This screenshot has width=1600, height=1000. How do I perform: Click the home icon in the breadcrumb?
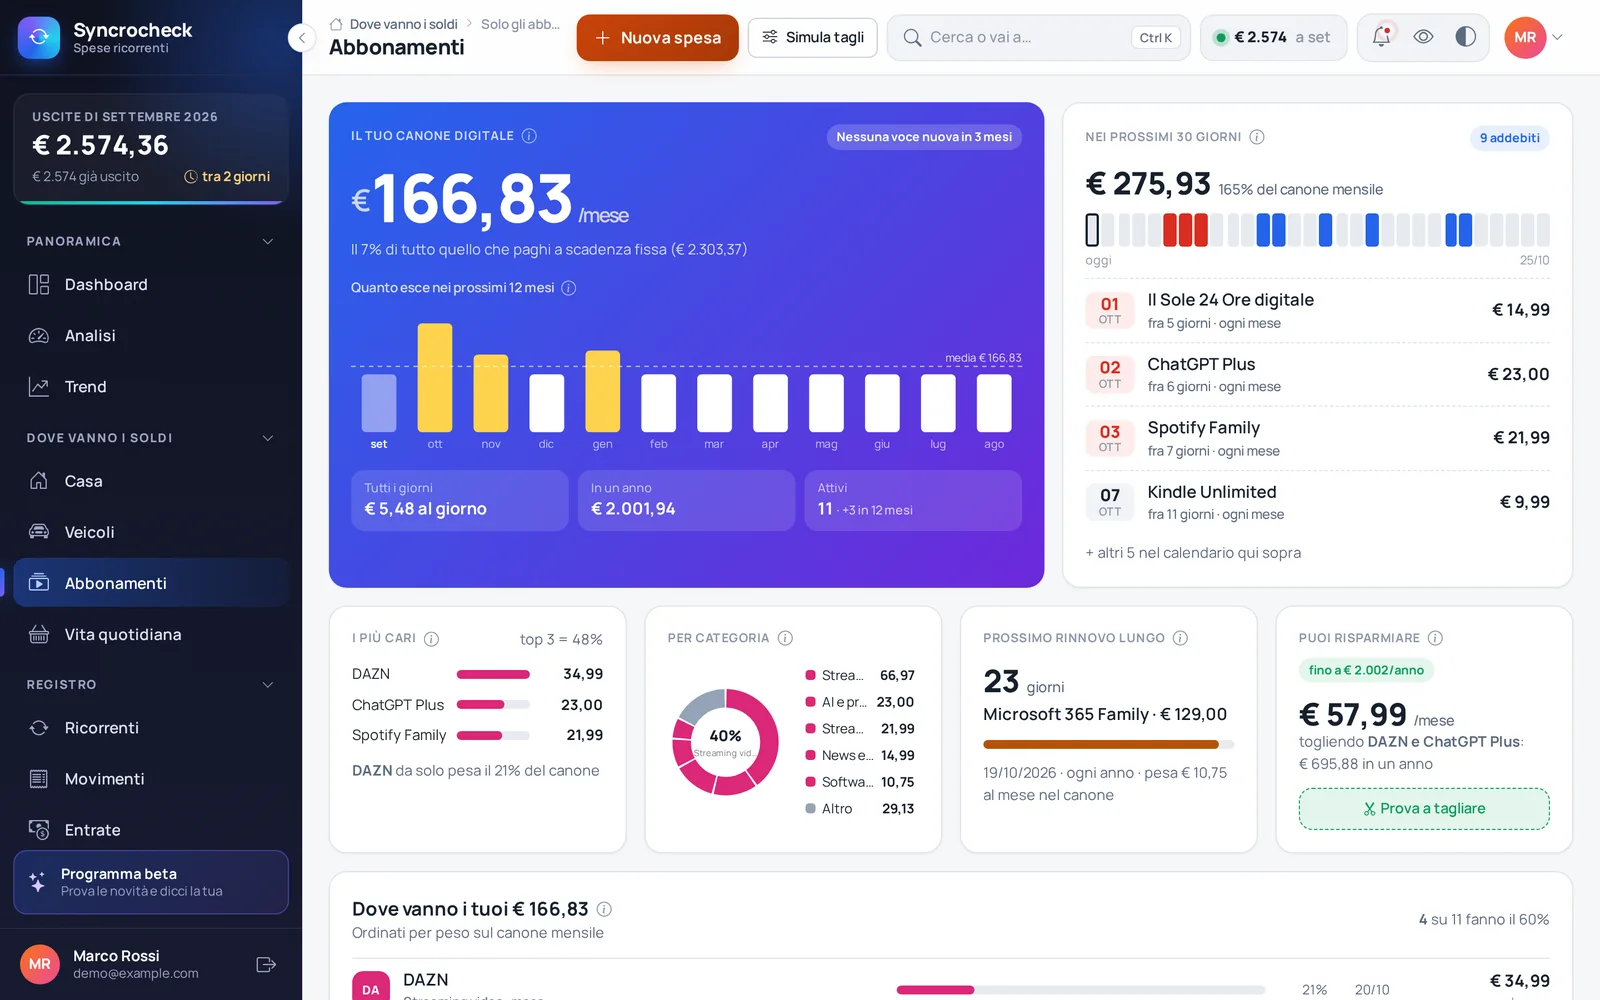(336, 24)
